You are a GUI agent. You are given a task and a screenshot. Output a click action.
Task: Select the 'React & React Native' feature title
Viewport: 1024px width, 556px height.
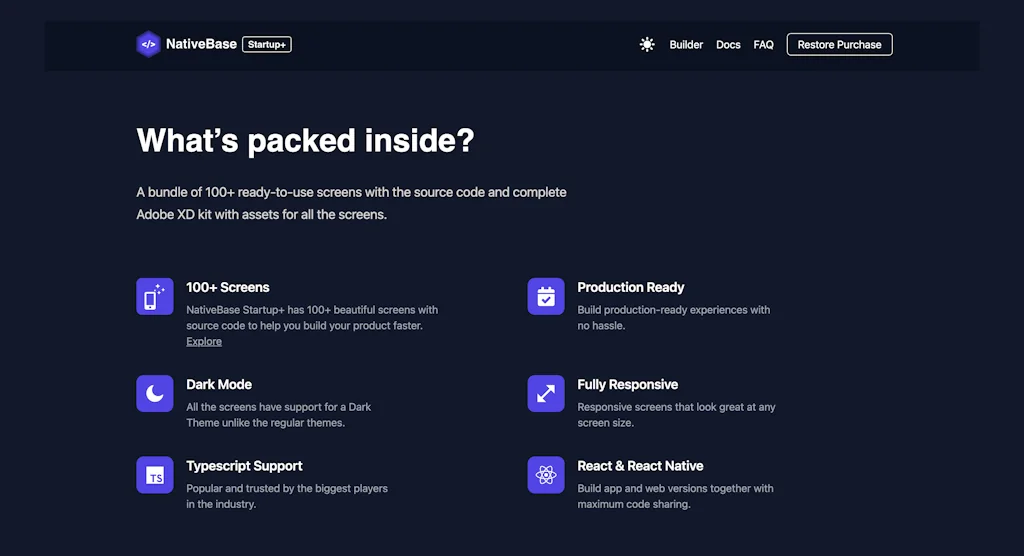point(640,466)
